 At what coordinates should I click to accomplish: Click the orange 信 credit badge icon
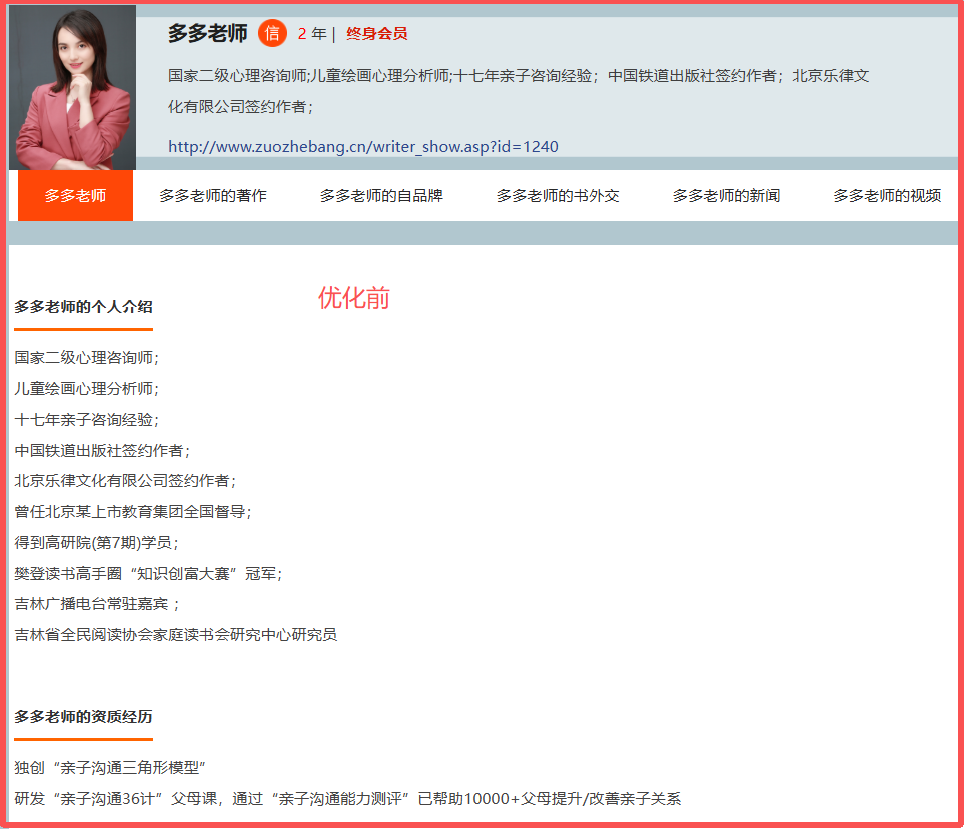click(272, 33)
